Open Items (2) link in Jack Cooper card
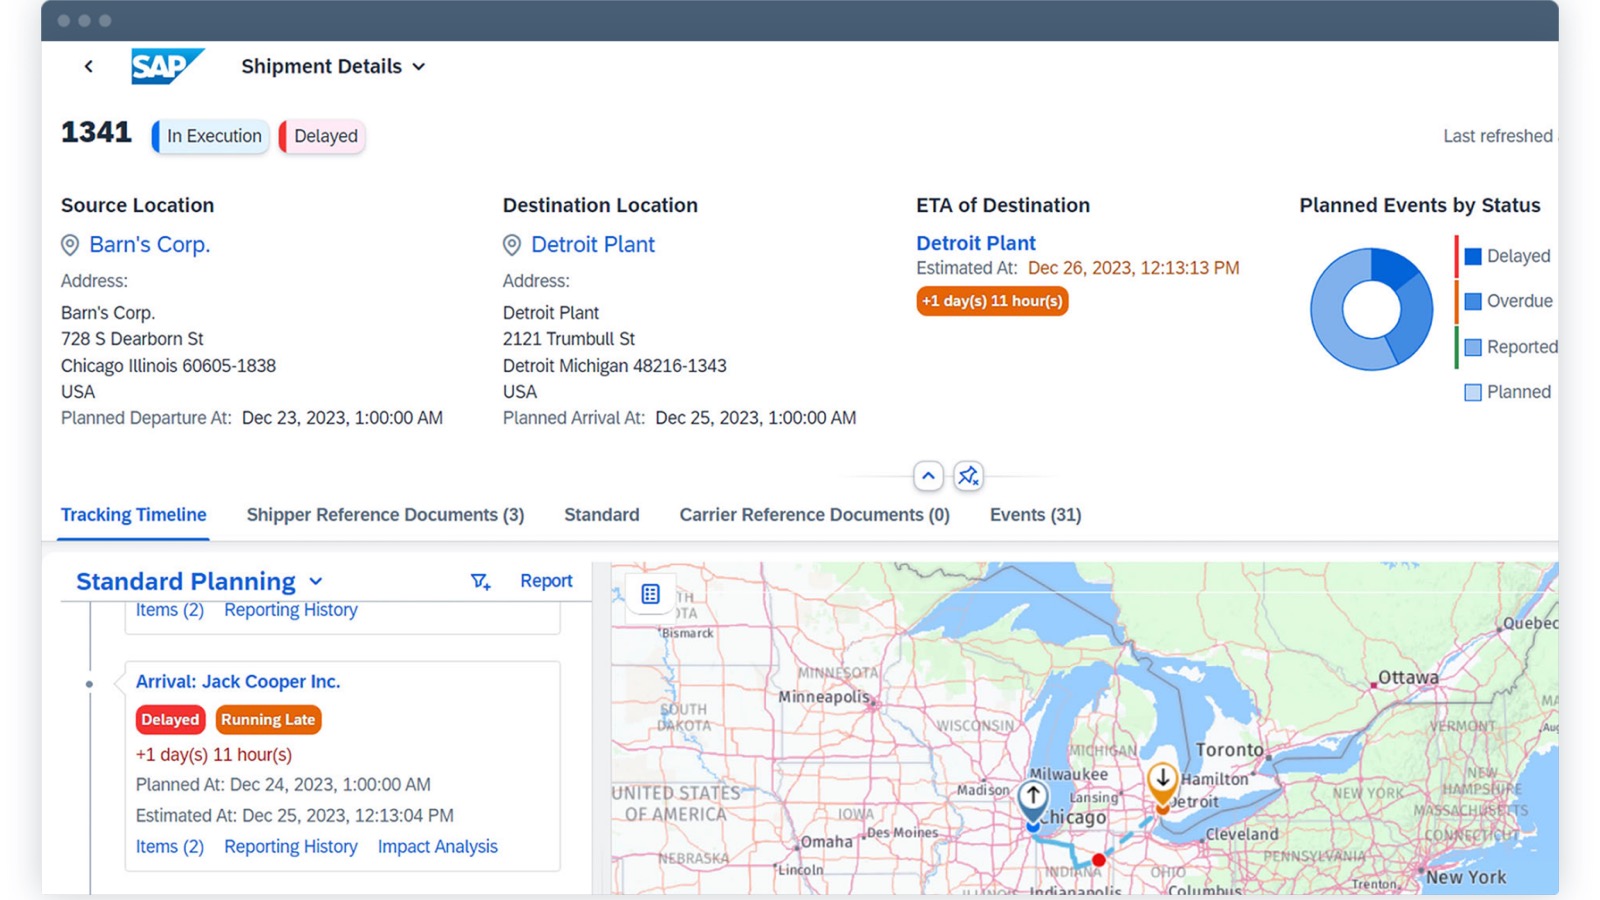This screenshot has width=1600, height=900. pyautogui.click(x=170, y=847)
